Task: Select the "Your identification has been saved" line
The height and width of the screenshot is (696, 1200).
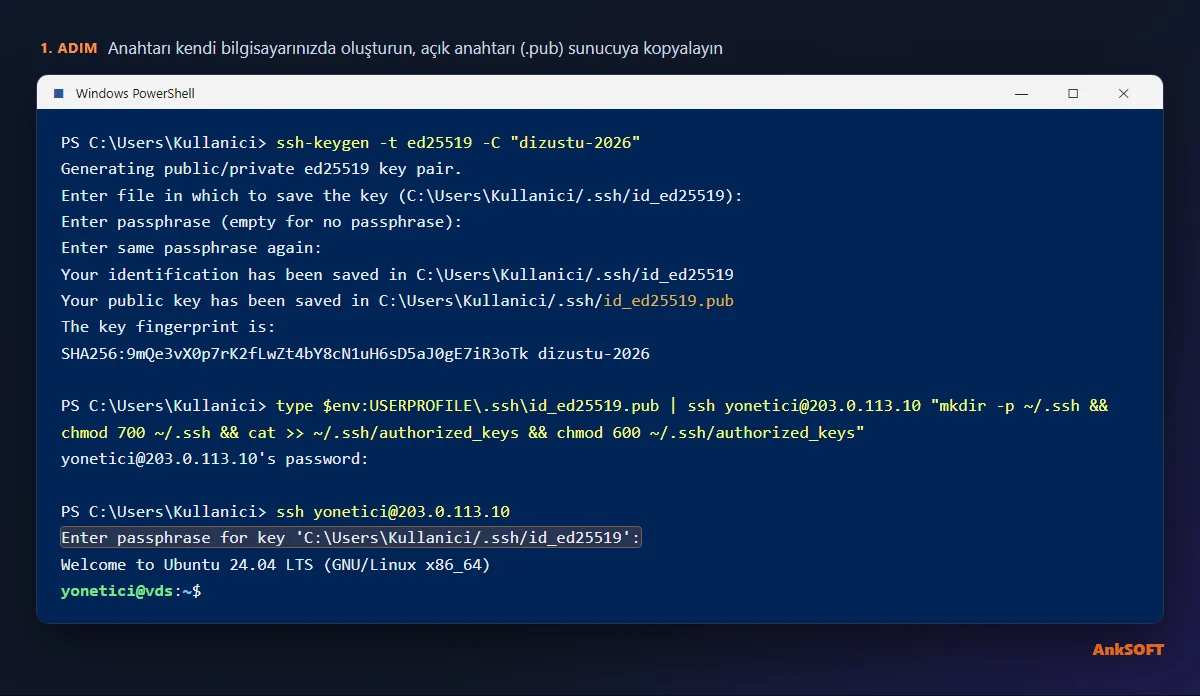Action: pos(397,274)
